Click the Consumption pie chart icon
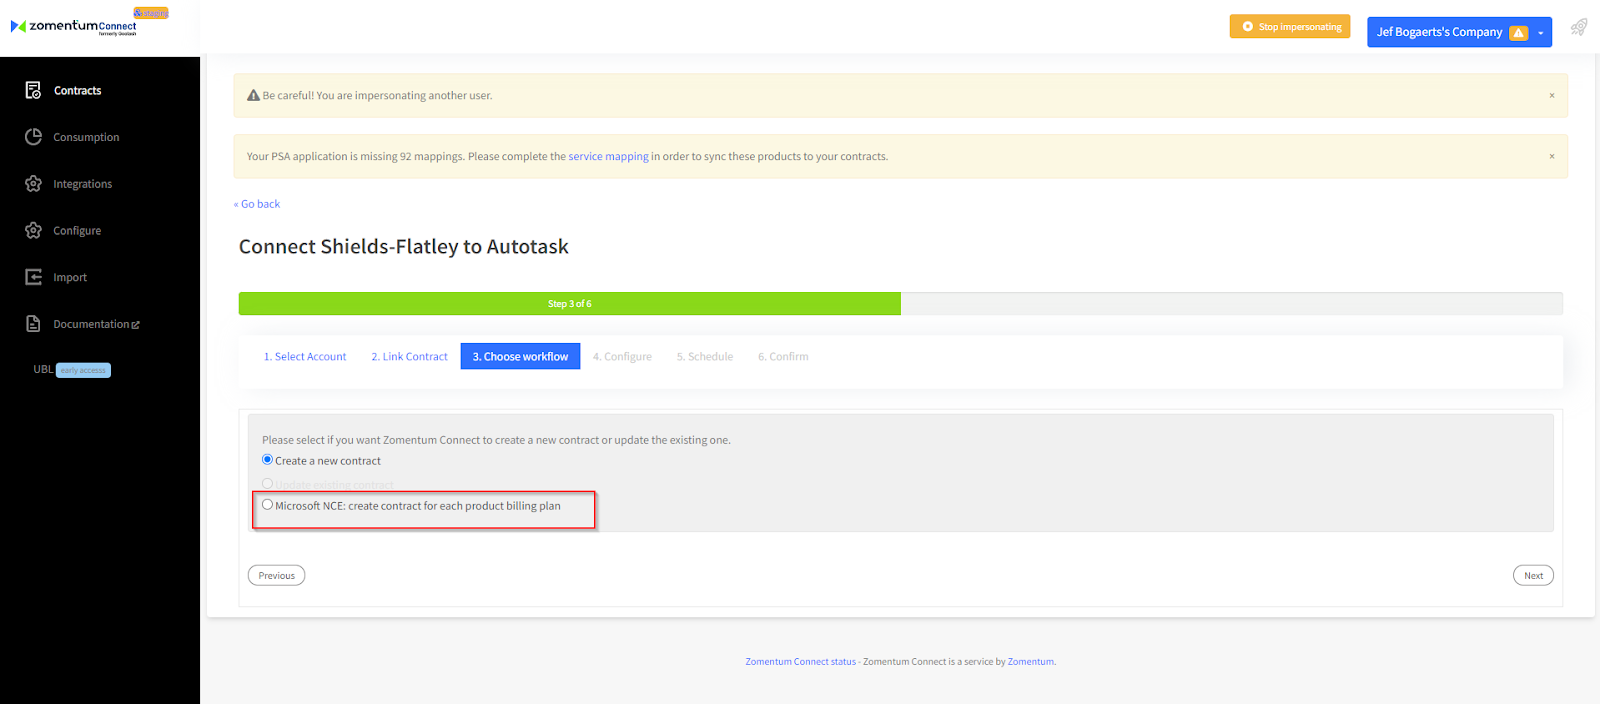 click(x=33, y=137)
